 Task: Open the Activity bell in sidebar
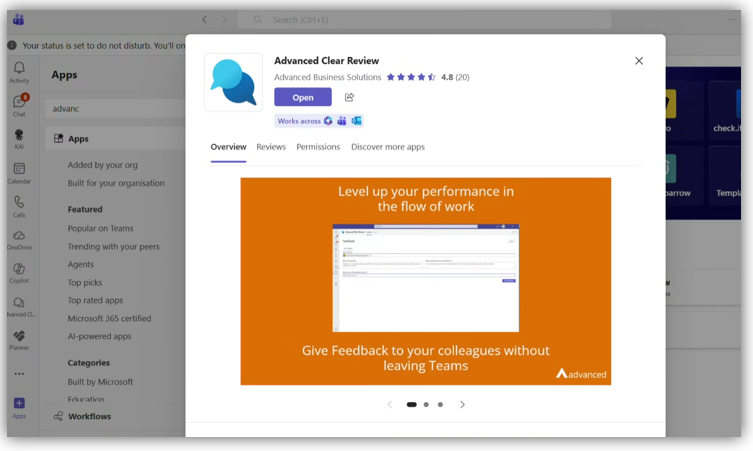click(19, 73)
